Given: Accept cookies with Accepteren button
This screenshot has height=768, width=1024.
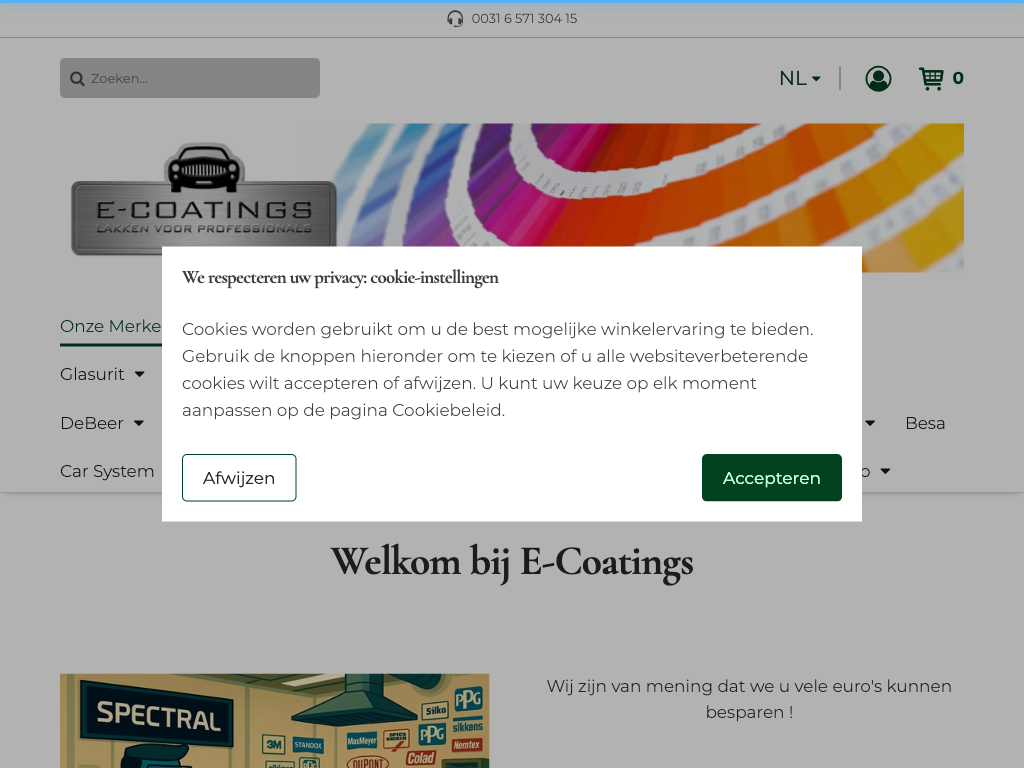Looking at the screenshot, I should pyautogui.click(x=771, y=478).
